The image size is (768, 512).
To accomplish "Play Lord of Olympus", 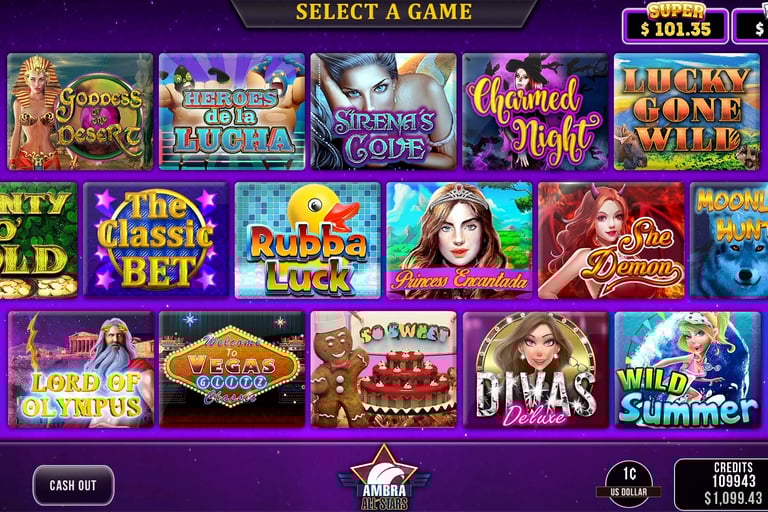I will [81, 369].
